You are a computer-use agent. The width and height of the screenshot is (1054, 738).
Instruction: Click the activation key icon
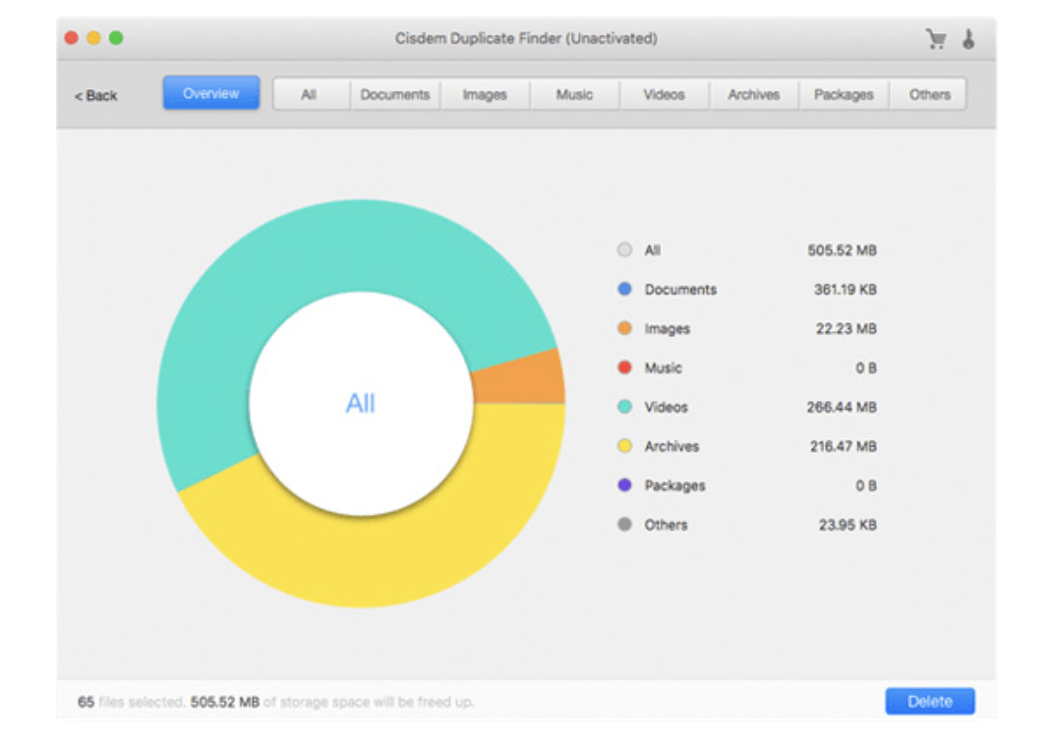[x=968, y=39]
